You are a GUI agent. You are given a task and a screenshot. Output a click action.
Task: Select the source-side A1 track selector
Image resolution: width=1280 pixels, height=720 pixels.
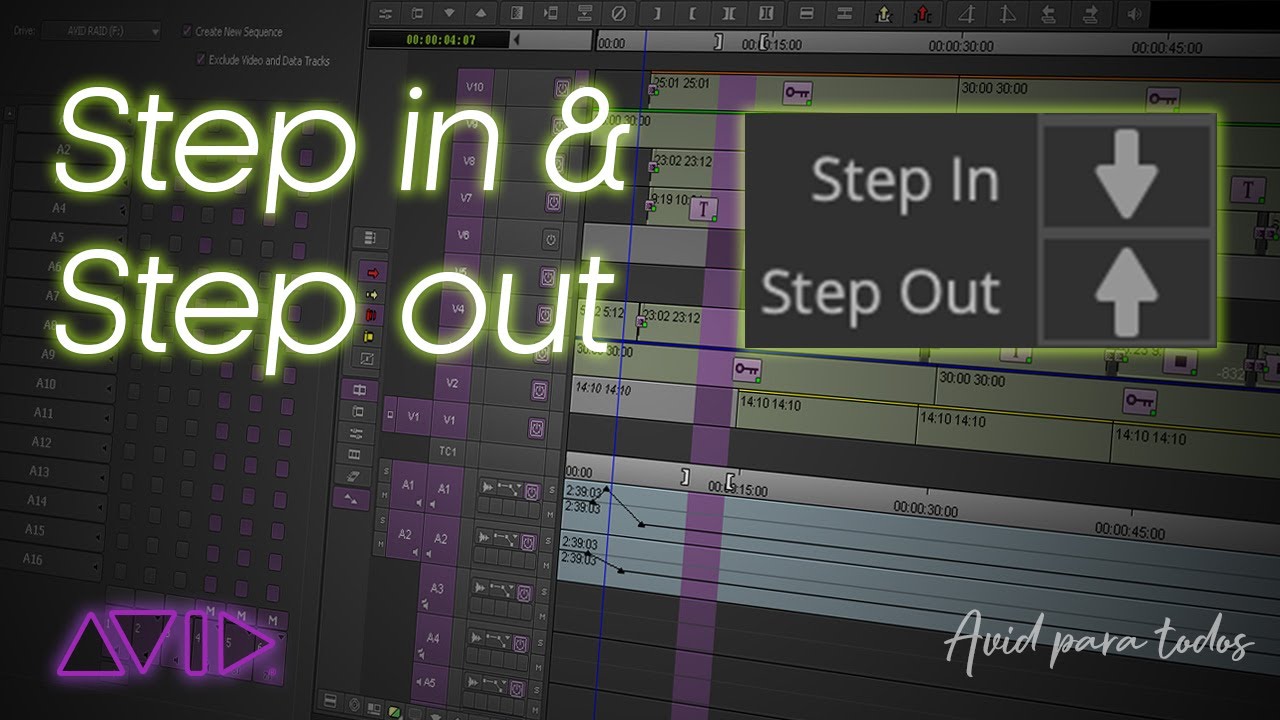pyautogui.click(x=408, y=485)
